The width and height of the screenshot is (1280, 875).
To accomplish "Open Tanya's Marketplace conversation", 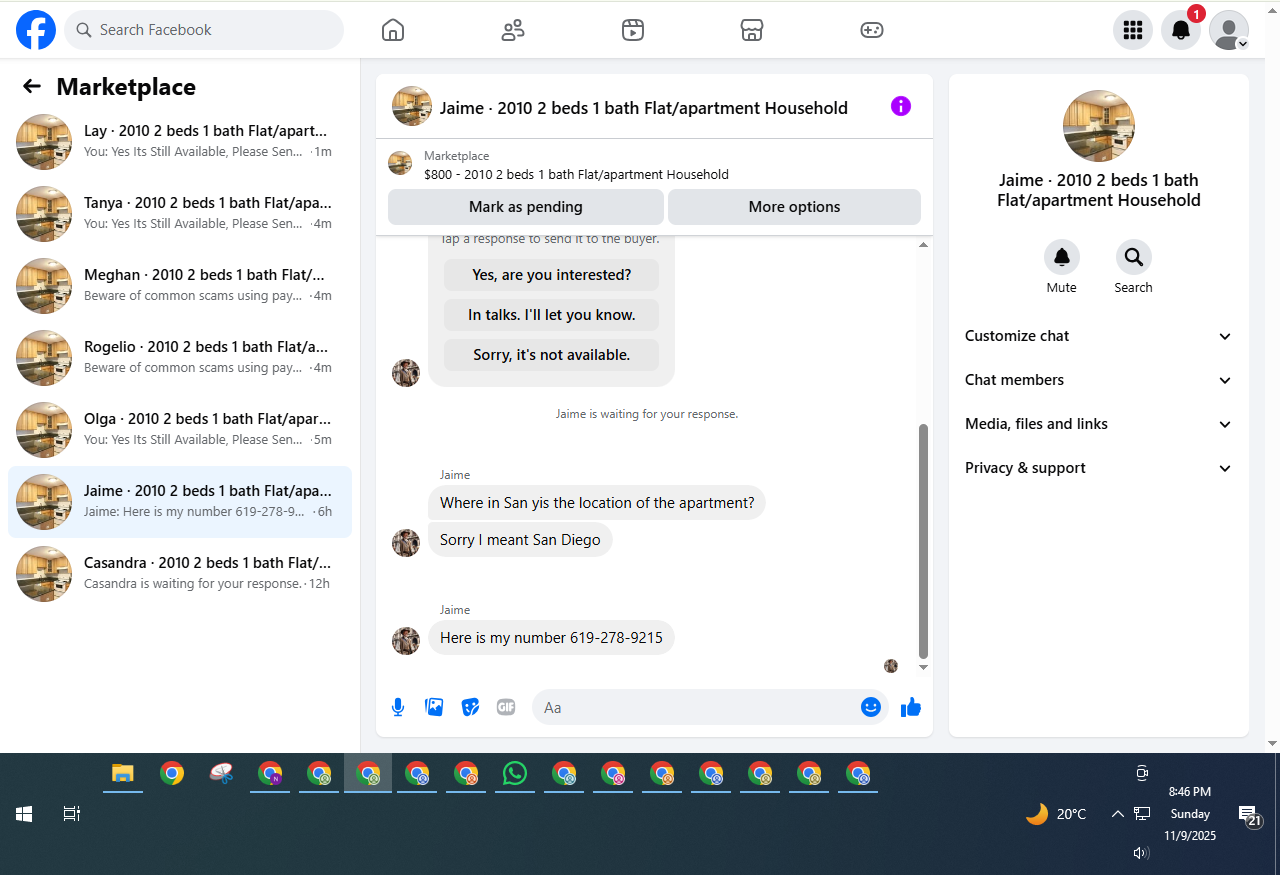I will pyautogui.click(x=180, y=214).
